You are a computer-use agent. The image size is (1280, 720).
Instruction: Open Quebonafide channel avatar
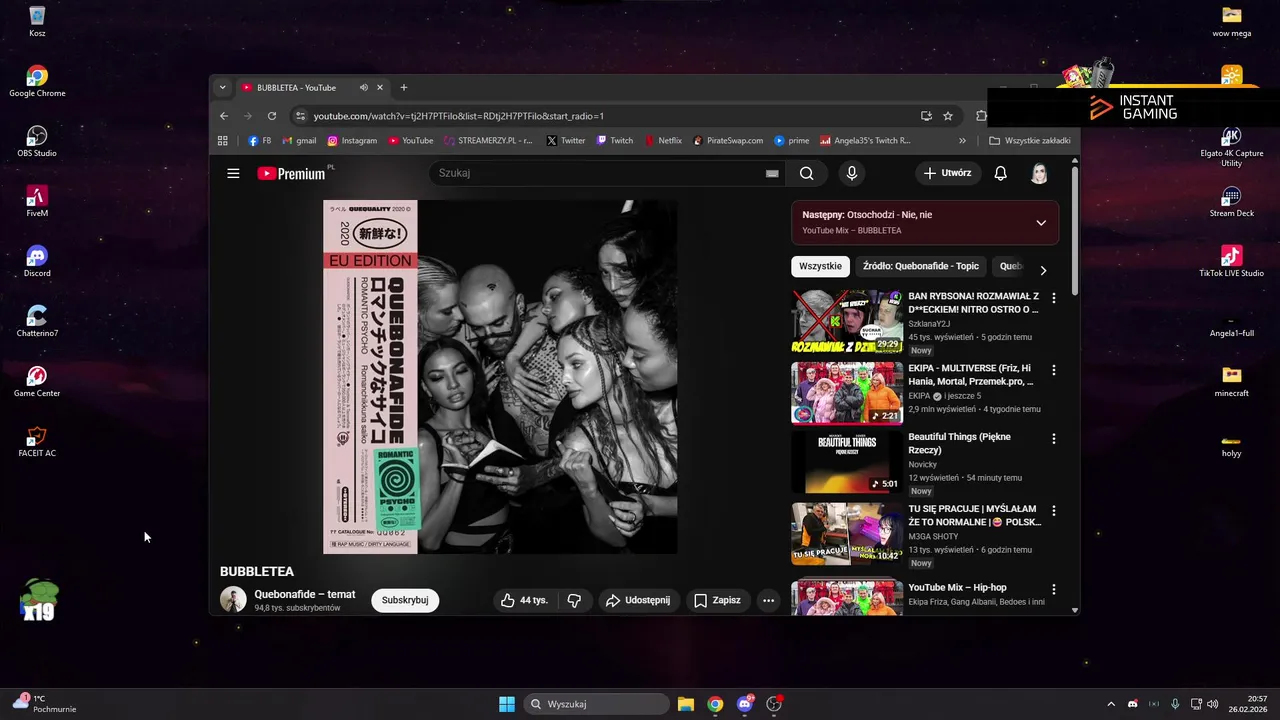point(233,600)
